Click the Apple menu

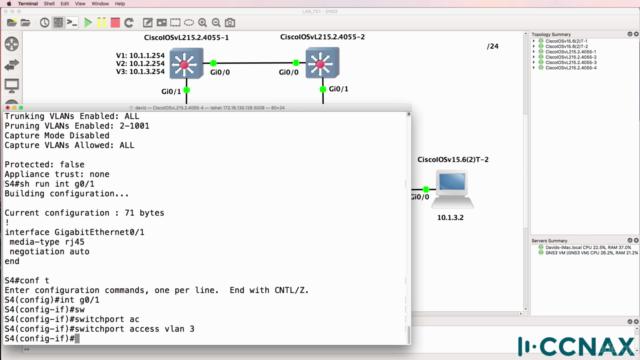[x=9, y=4]
